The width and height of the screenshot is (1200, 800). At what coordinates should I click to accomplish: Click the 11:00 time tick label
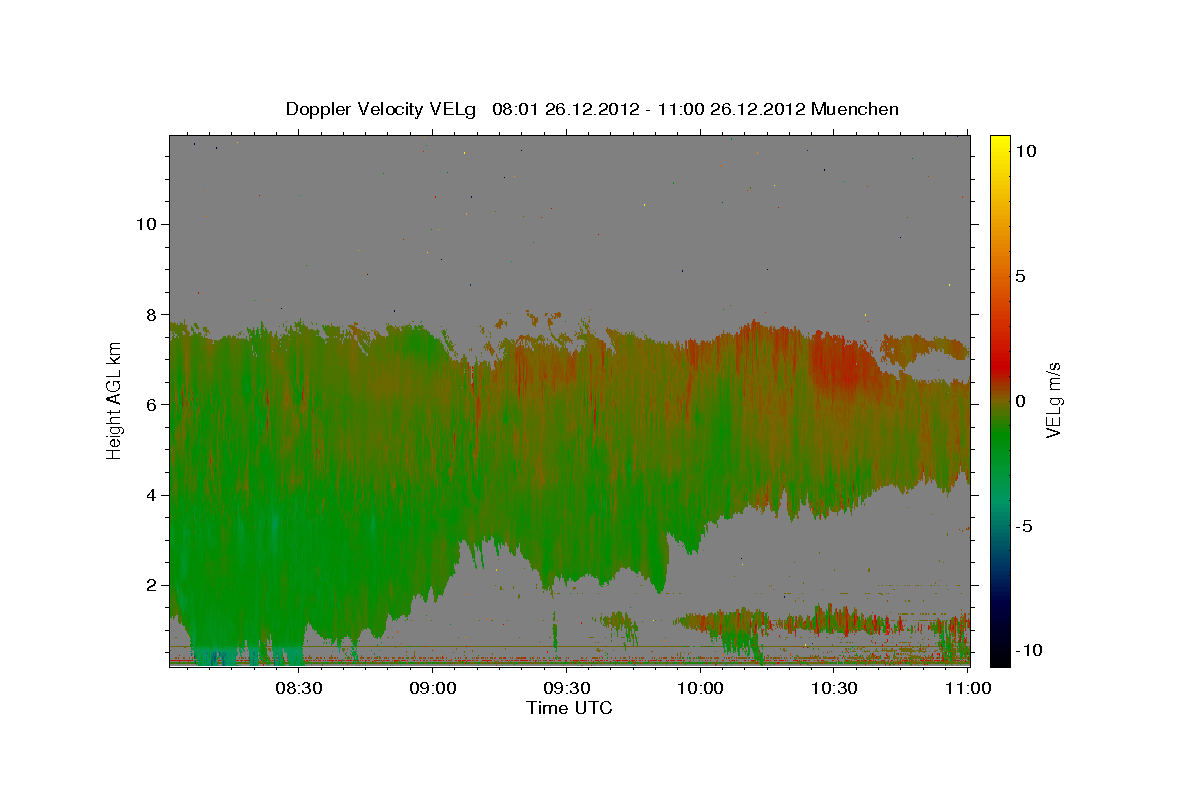pos(967,688)
